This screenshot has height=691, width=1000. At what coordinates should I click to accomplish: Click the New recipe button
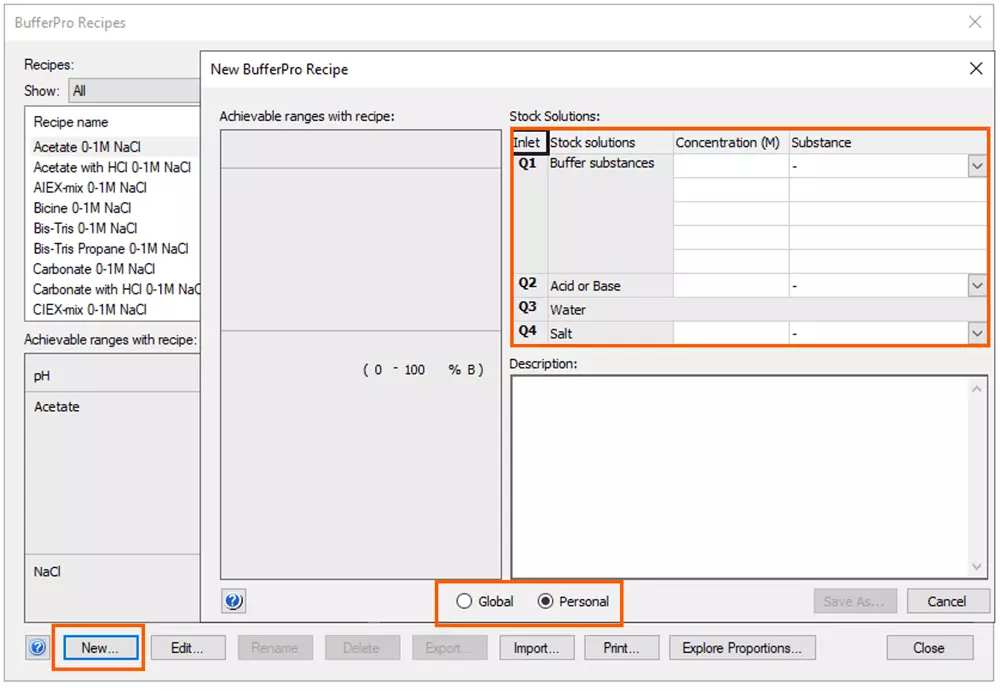coord(98,648)
